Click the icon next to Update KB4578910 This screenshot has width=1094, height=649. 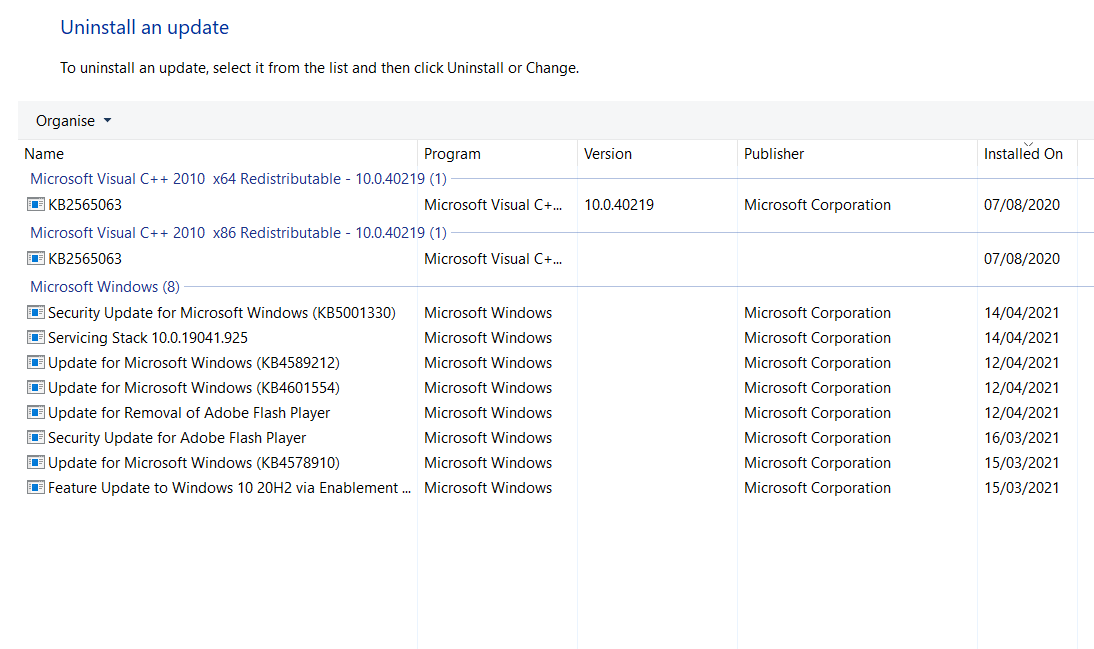37,462
